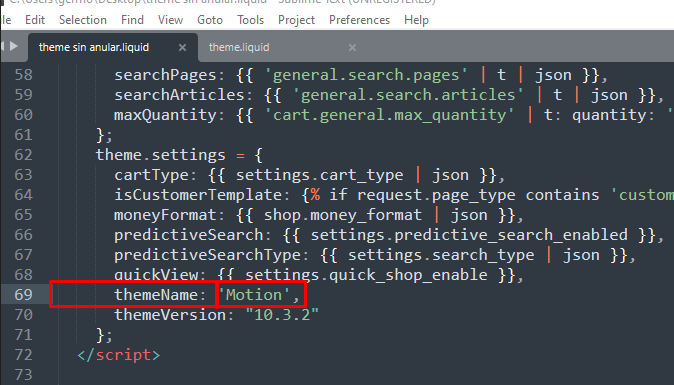
Task: Click the moneyFormat key text
Action: [x=165, y=215]
